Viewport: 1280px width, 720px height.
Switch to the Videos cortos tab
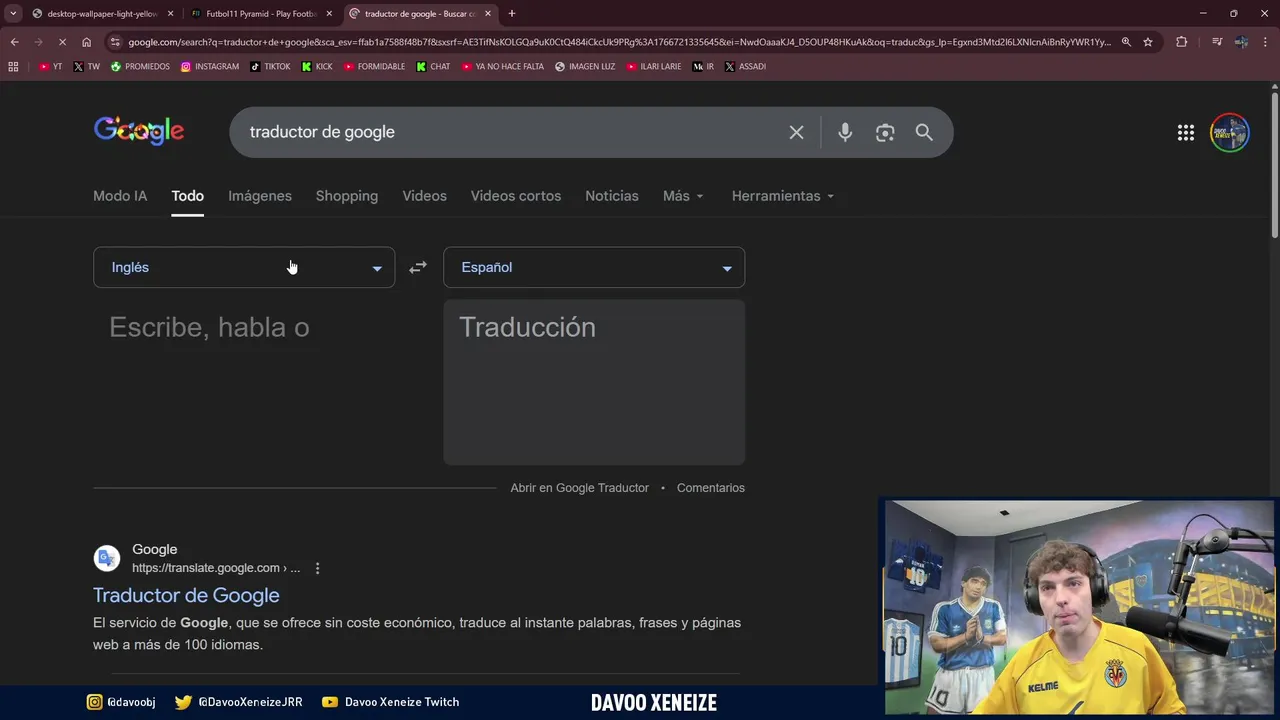pos(516,196)
